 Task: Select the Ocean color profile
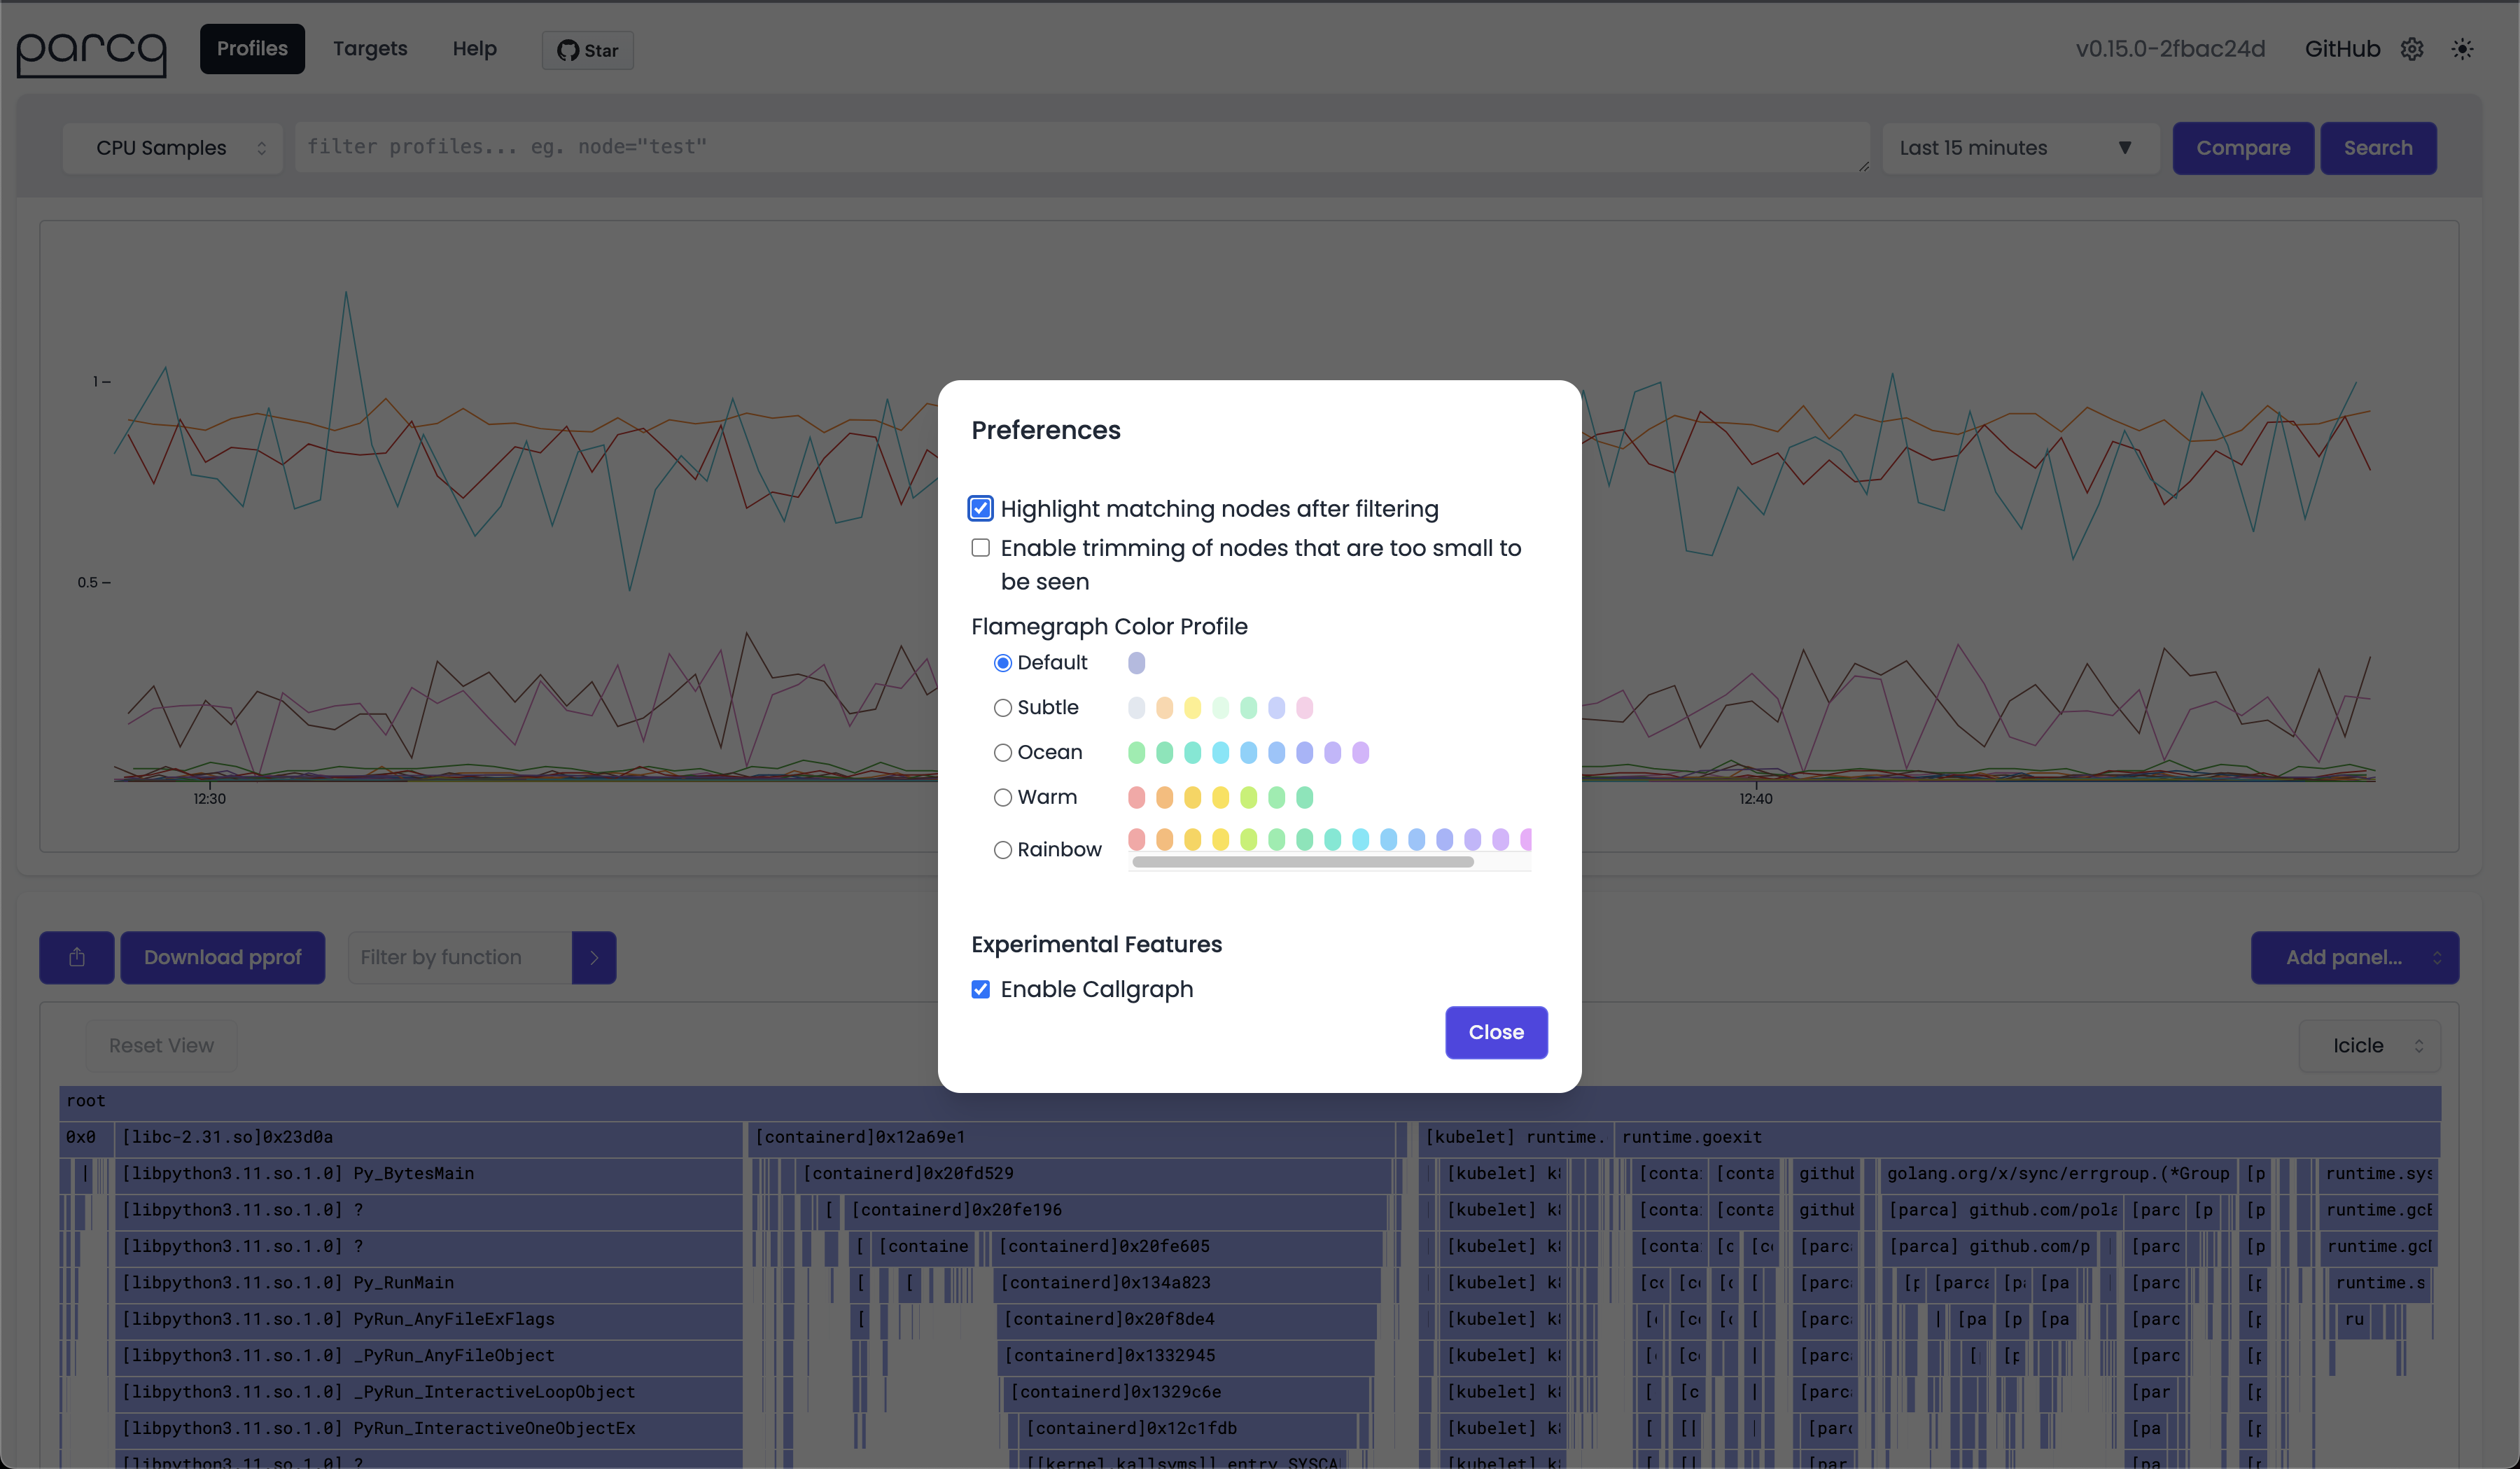point(1003,753)
